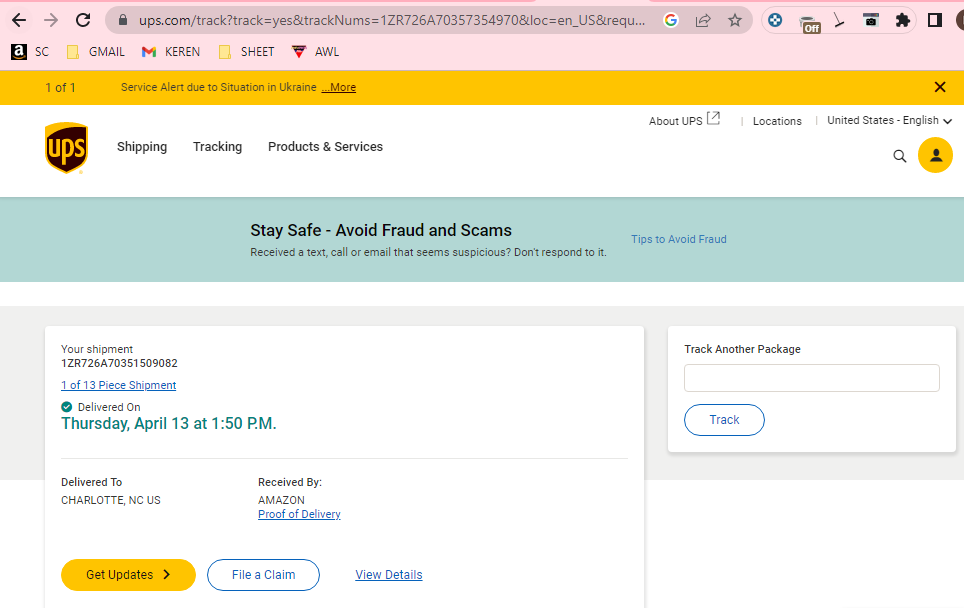Open the View Details link
This screenshot has width=964, height=608.
click(389, 575)
